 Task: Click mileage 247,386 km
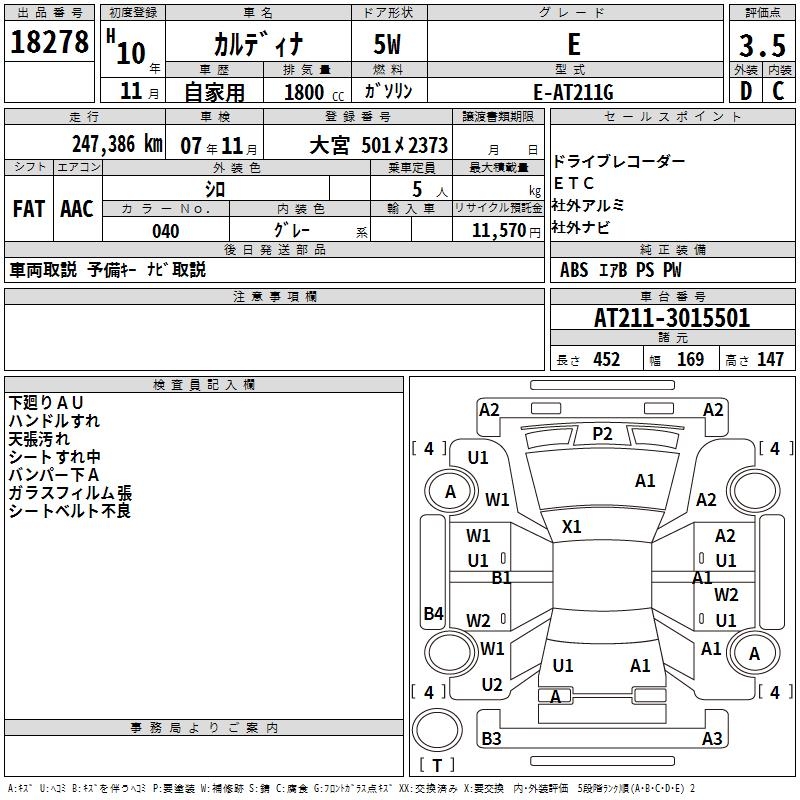click(x=117, y=144)
